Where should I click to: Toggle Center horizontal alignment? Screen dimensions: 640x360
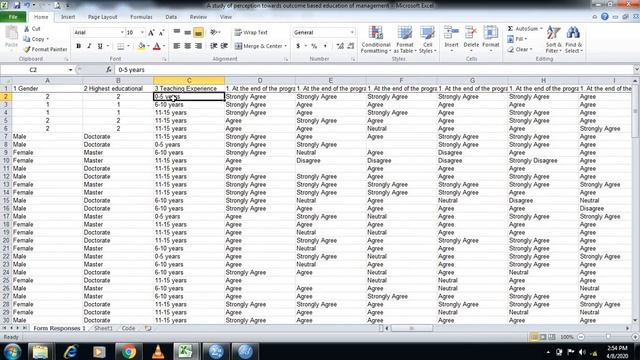pos(187,46)
